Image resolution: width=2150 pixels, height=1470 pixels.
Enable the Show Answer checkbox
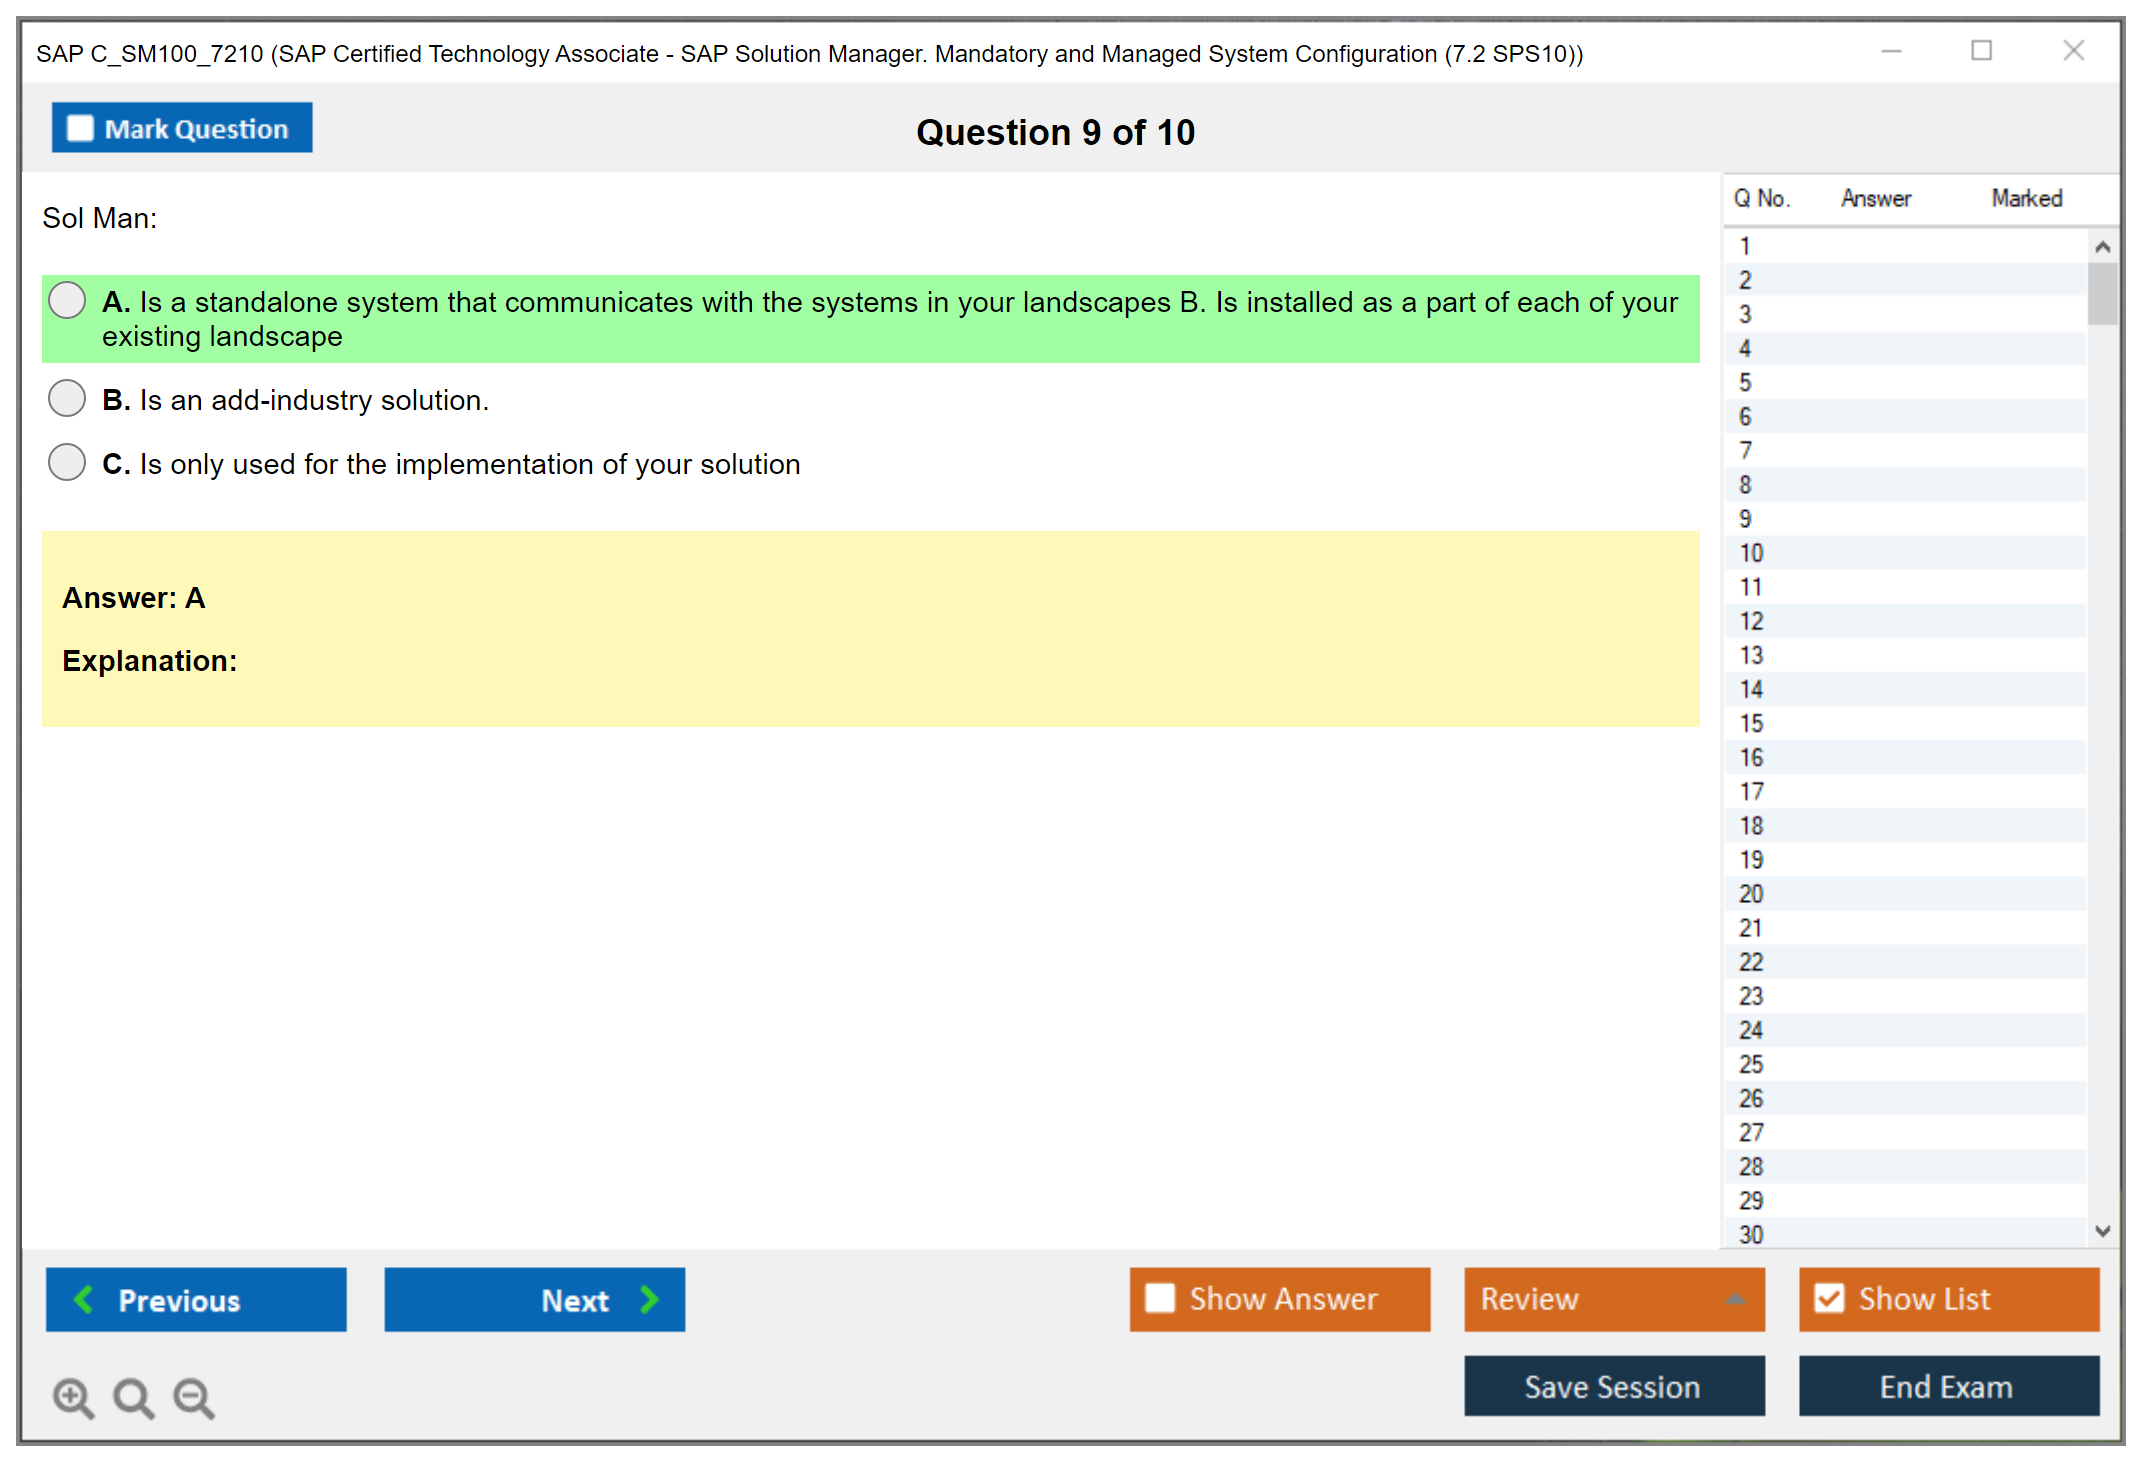1160,1298
